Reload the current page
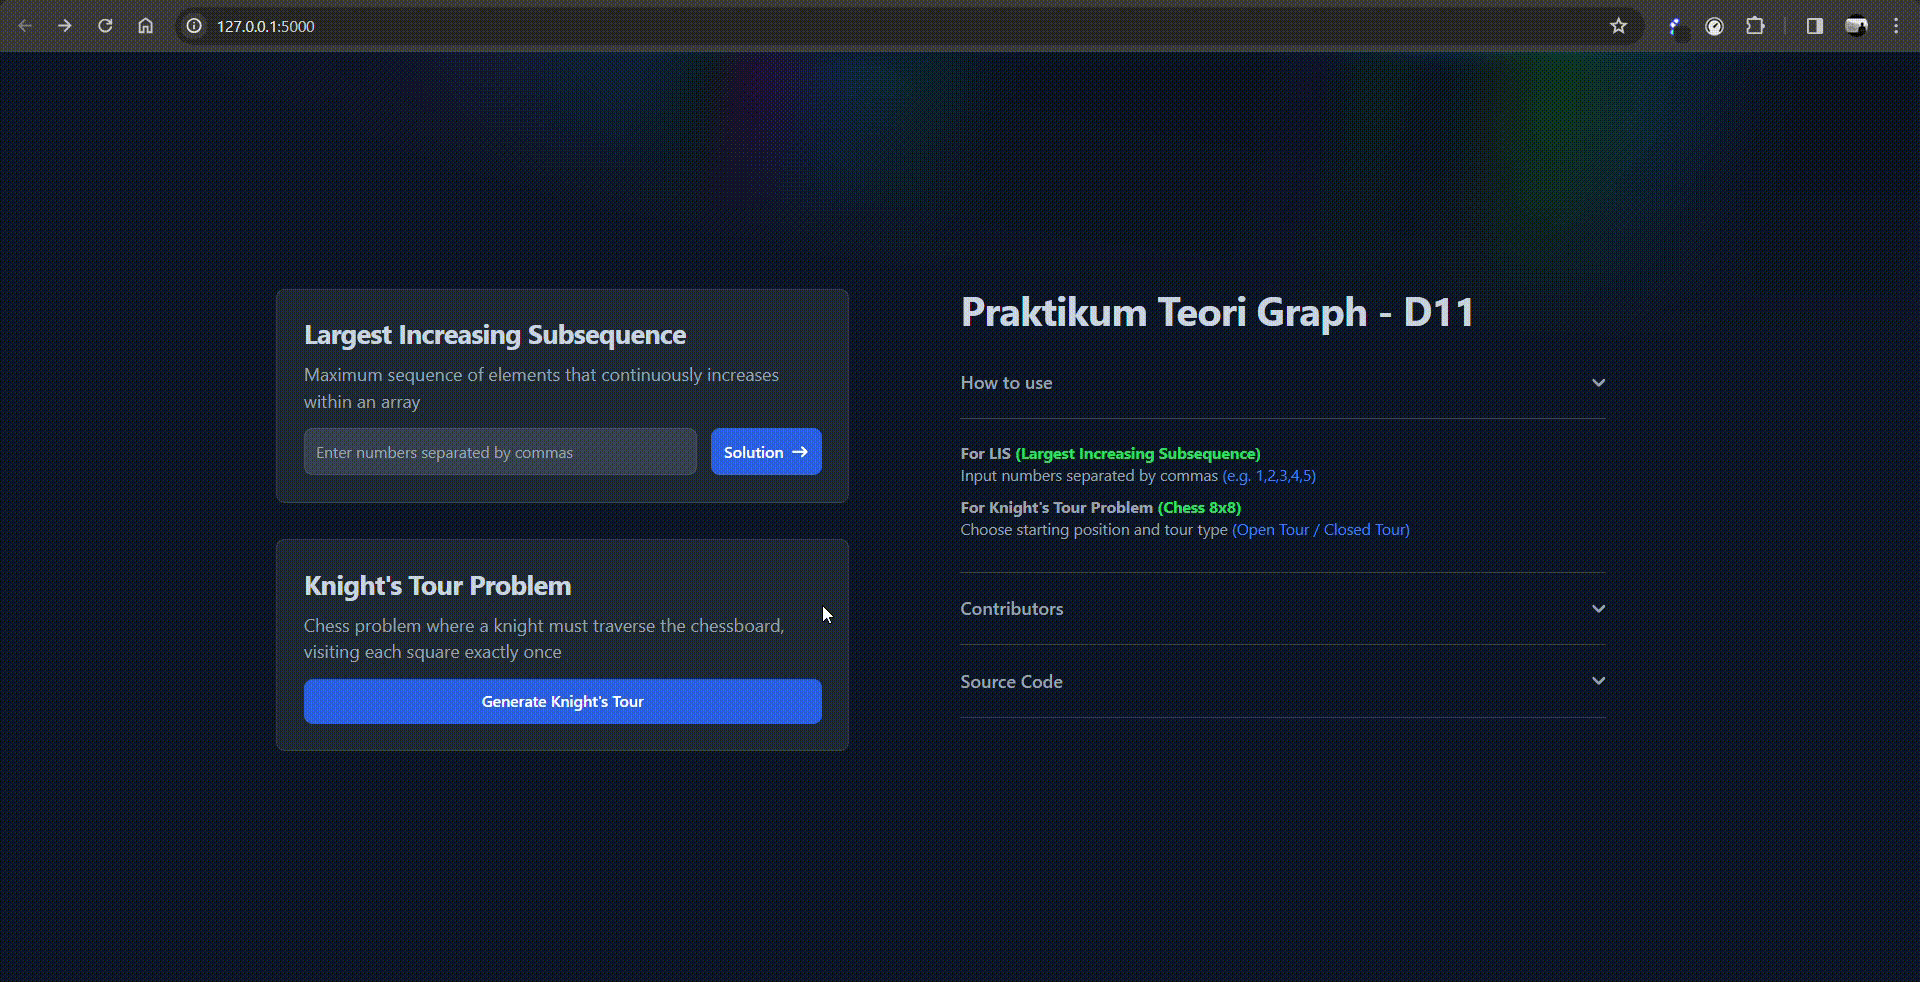This screenshot has width=1920, height=982. [x=105, y=26]
